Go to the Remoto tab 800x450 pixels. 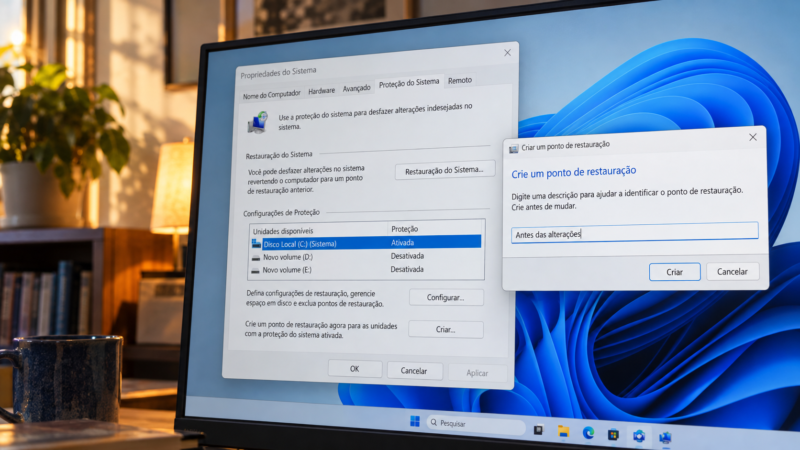pos(460,80)
